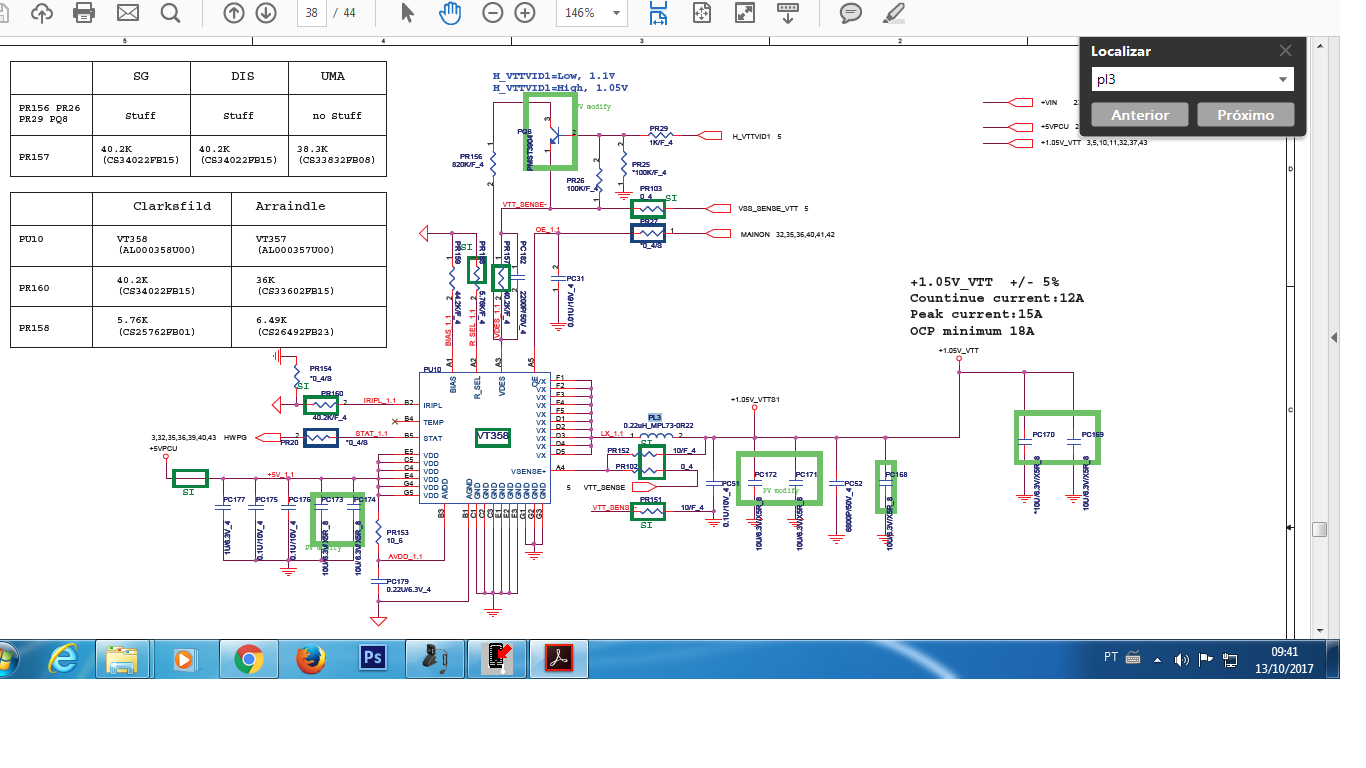
Task: Show hidden tray icons with the up arrow
Action: coord(1158,660)
